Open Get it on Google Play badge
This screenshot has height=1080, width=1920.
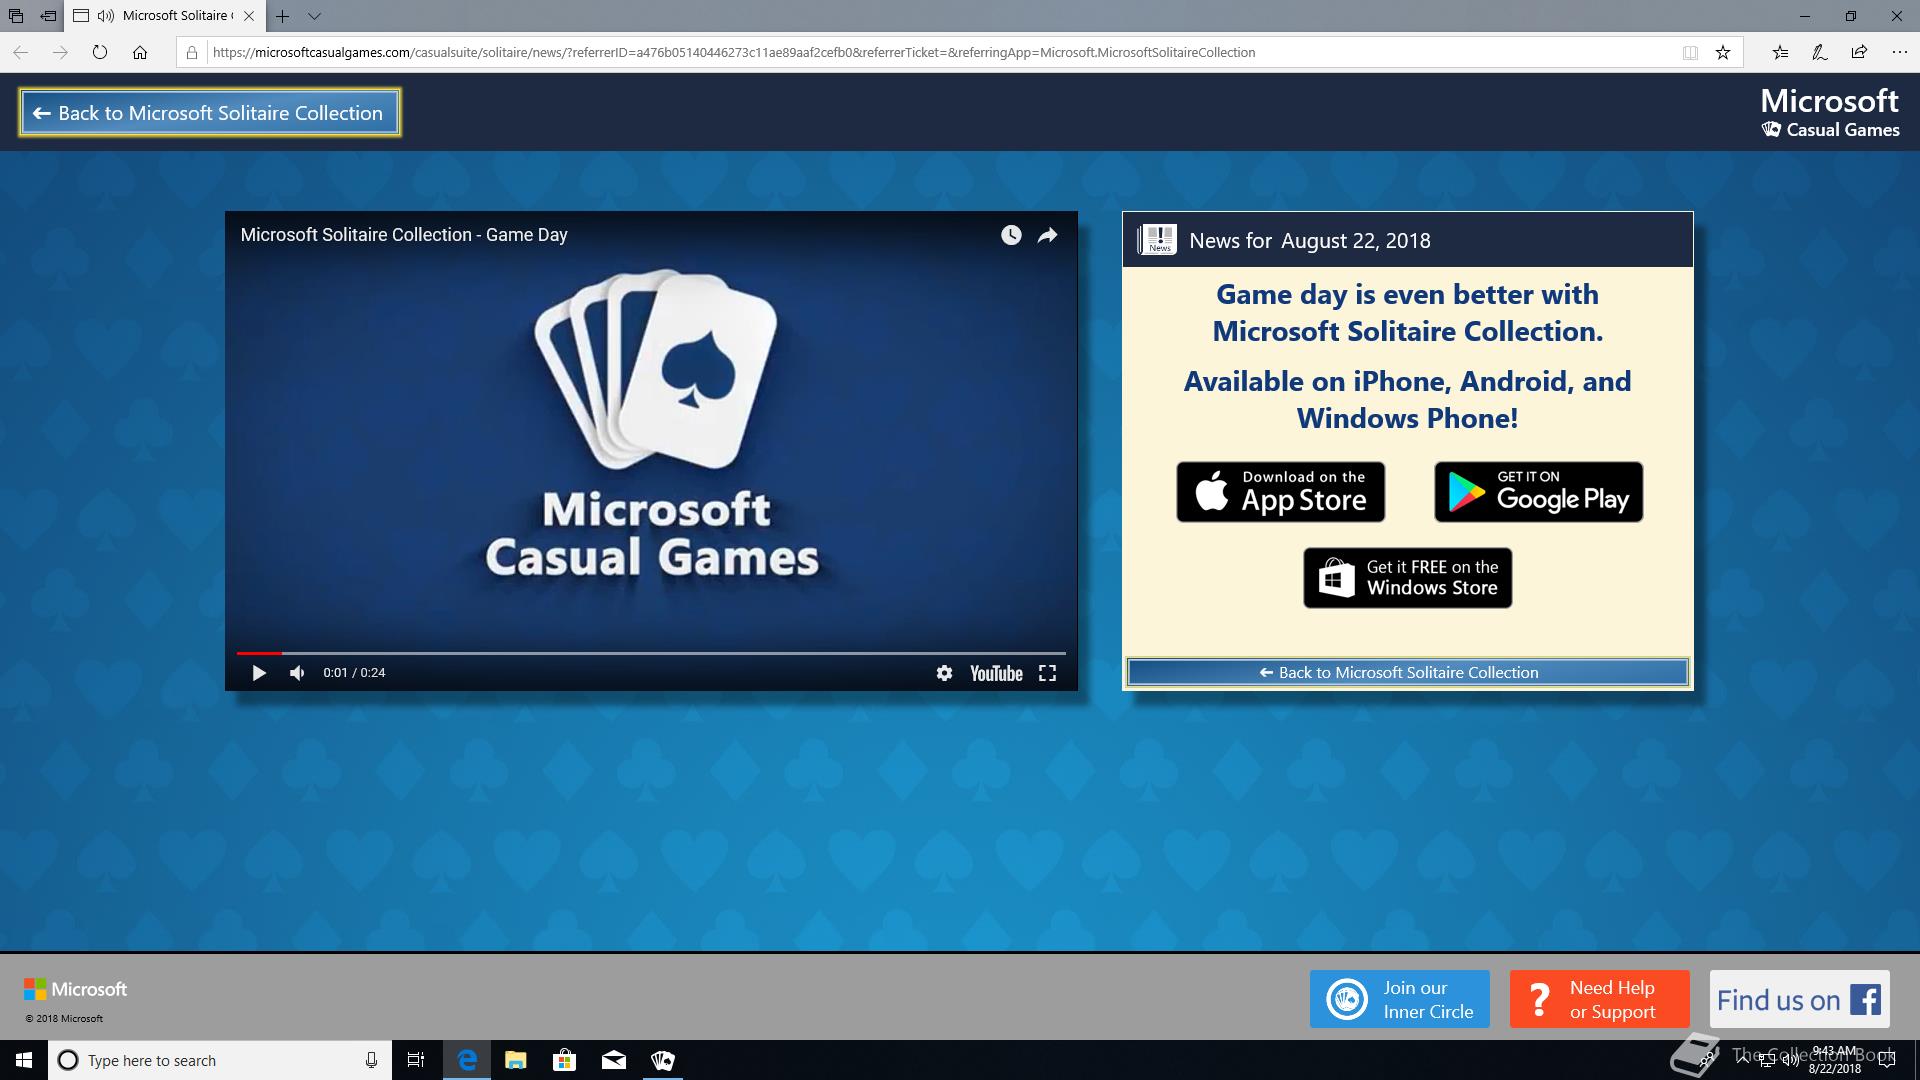[x=1539, y=492]
